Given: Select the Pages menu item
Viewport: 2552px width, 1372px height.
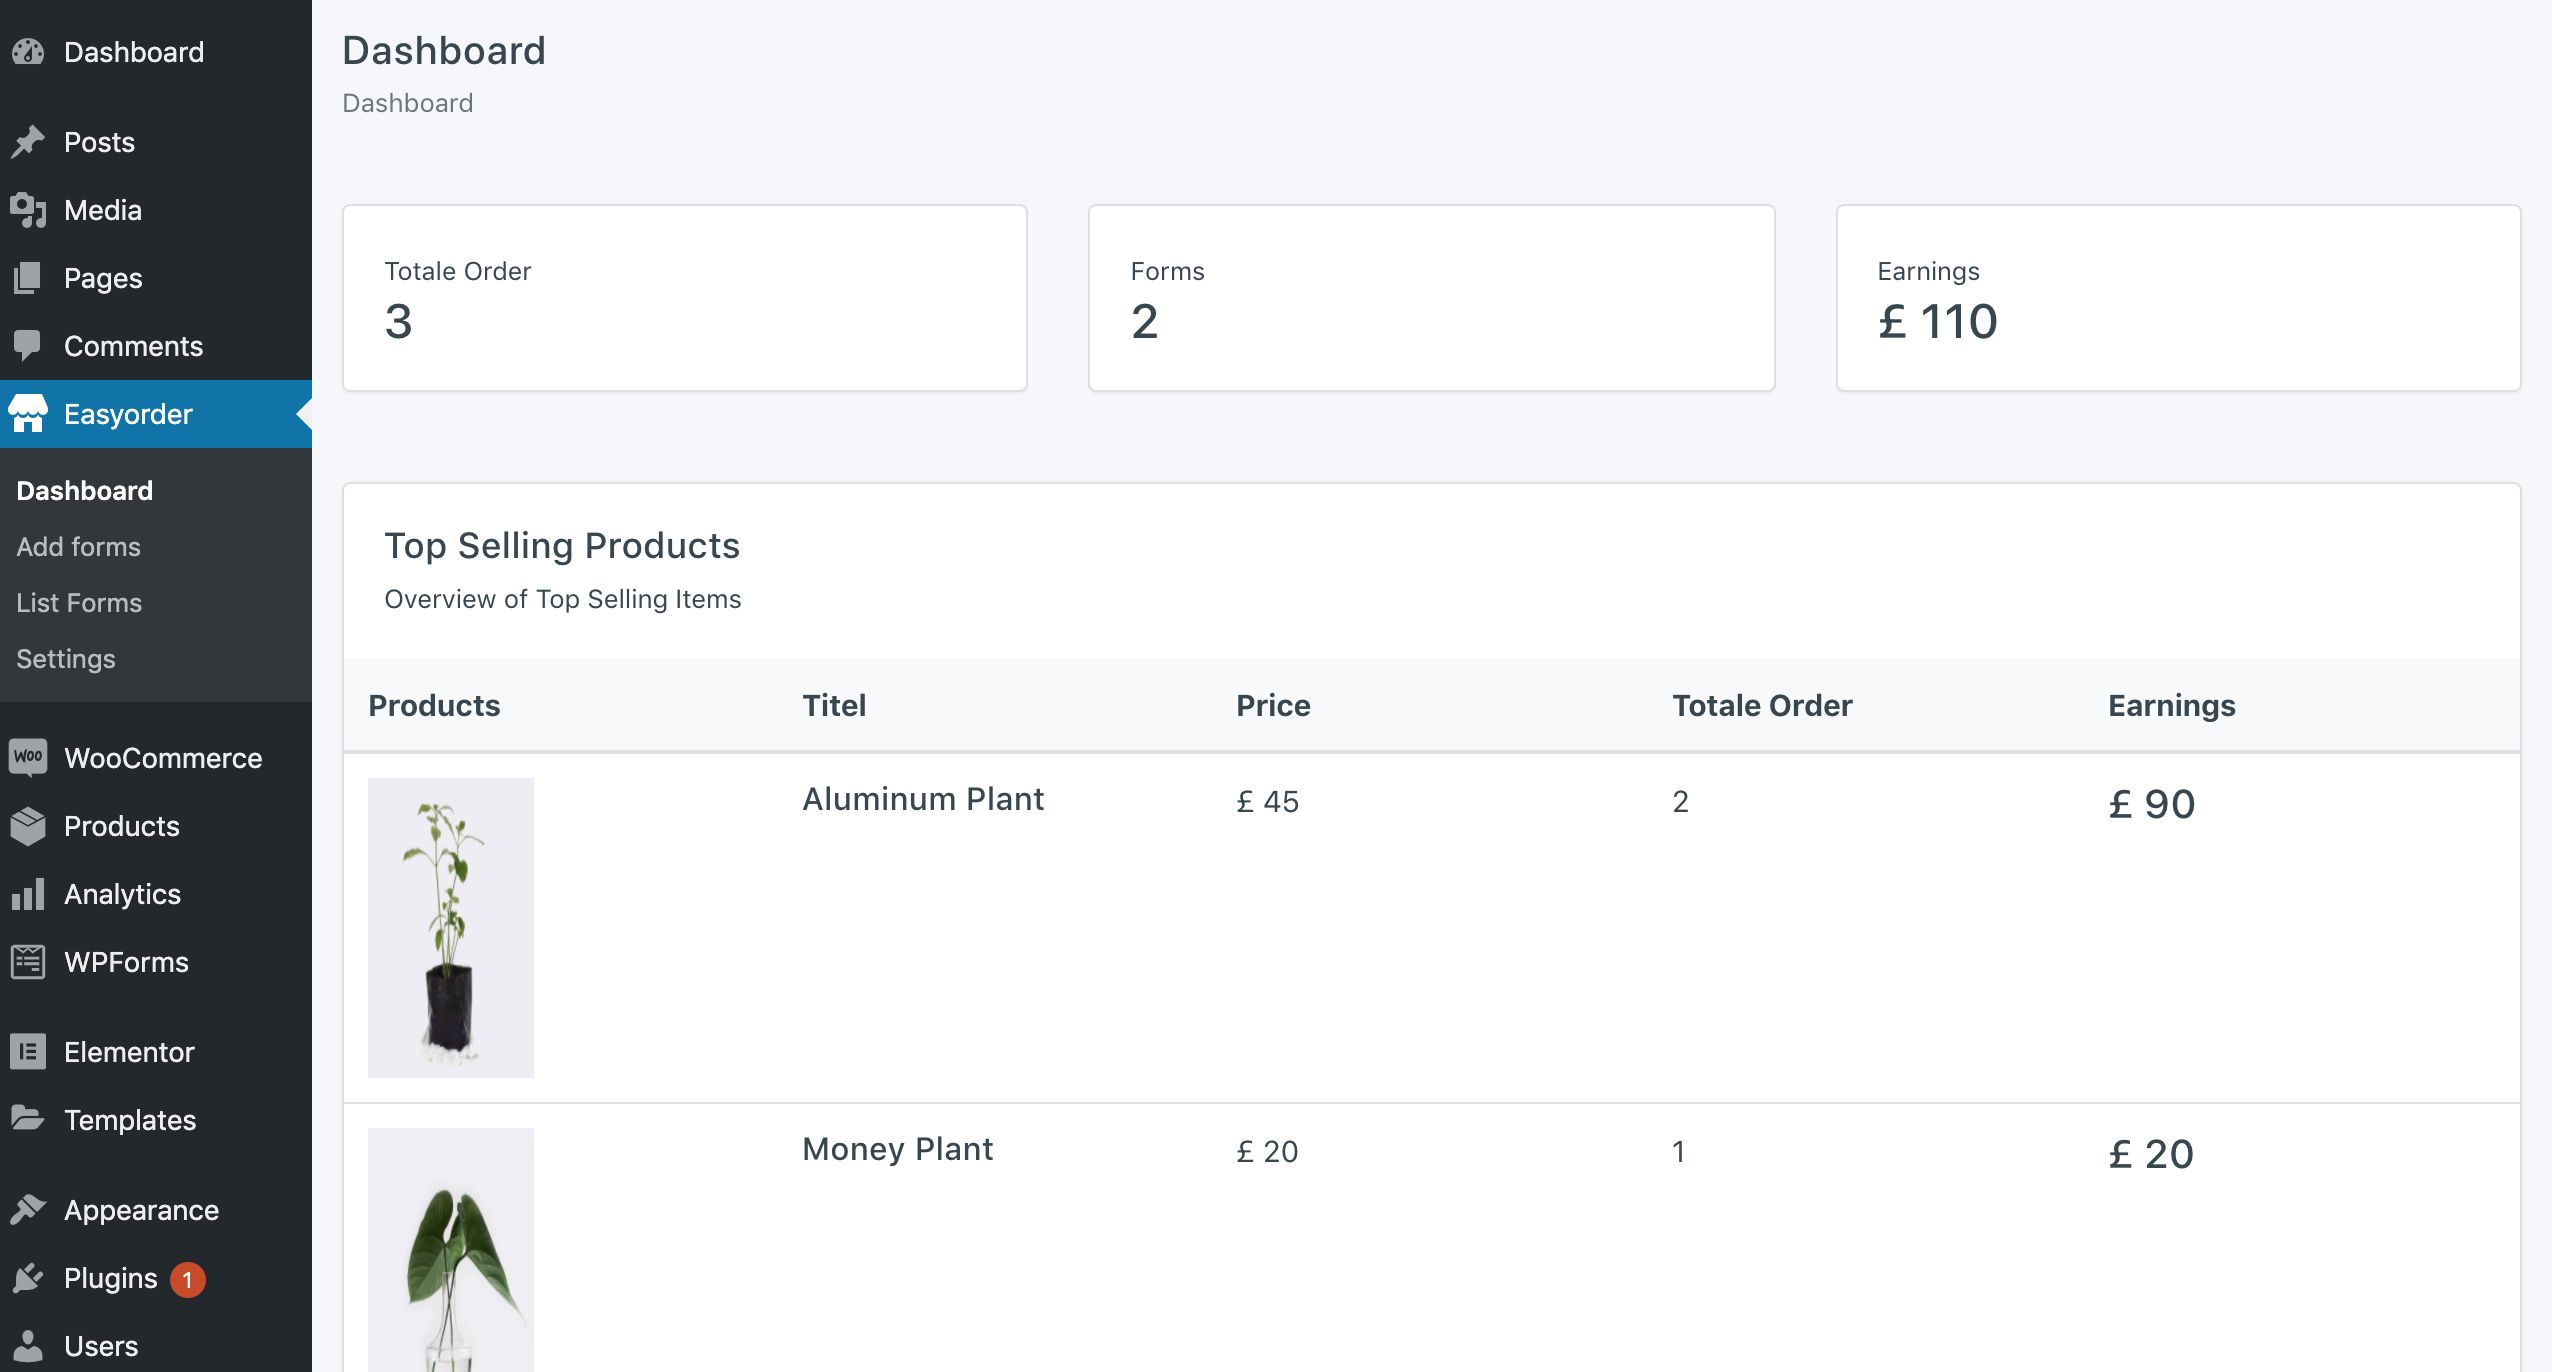Looking at the screenshot, I should click(103, 278).
